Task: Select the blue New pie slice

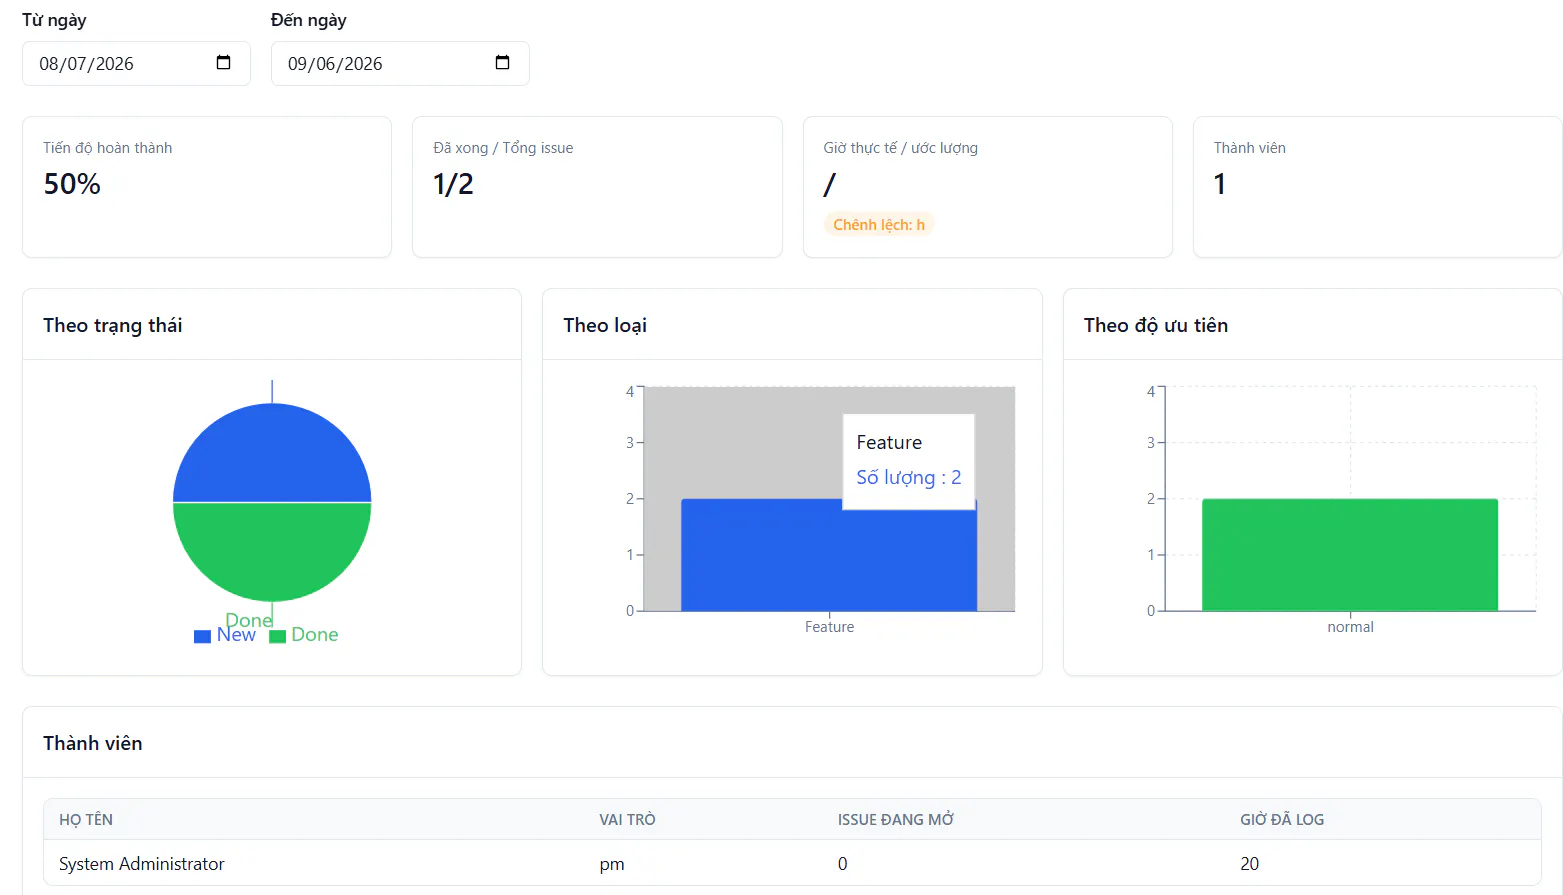Action: pyautogui.click(x=272, y=452)
